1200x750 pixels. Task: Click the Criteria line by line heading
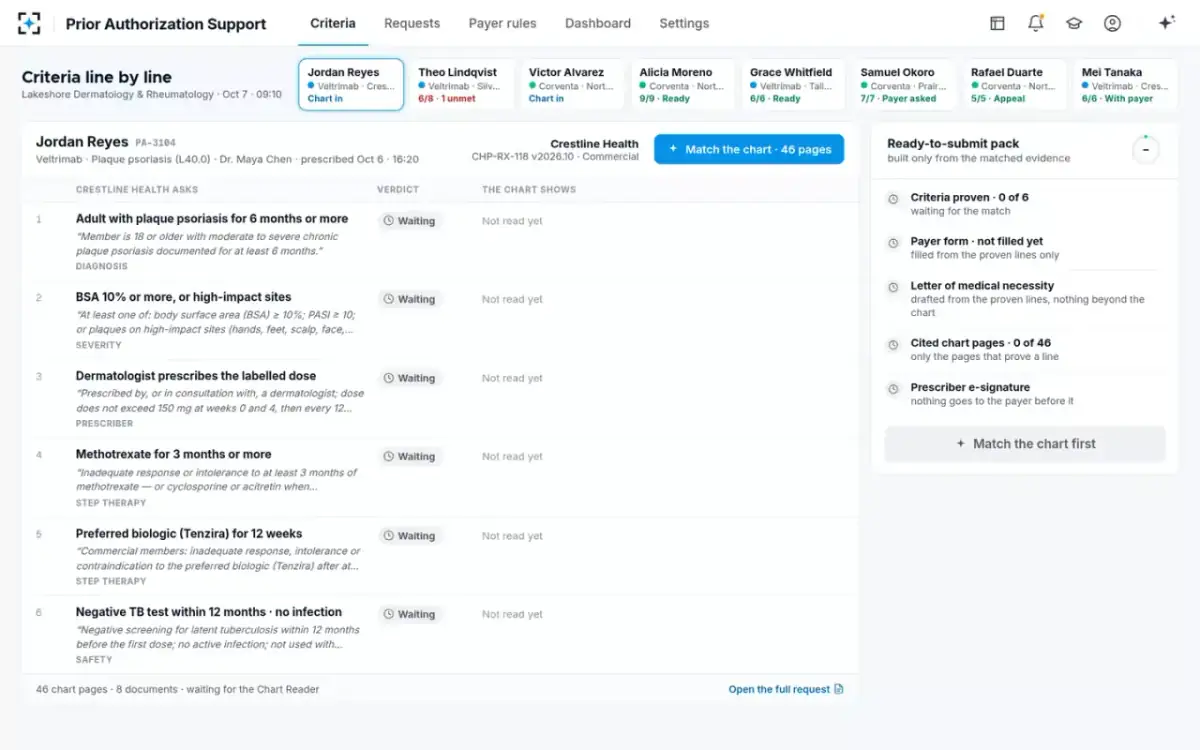[x=97, y=77]
